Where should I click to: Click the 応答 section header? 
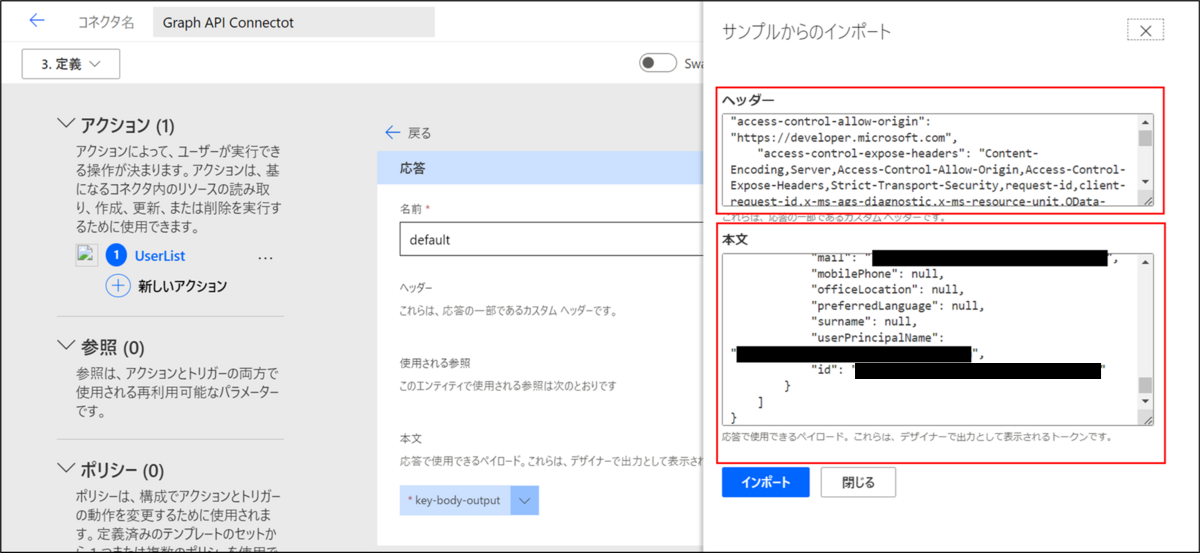point(541,169)
